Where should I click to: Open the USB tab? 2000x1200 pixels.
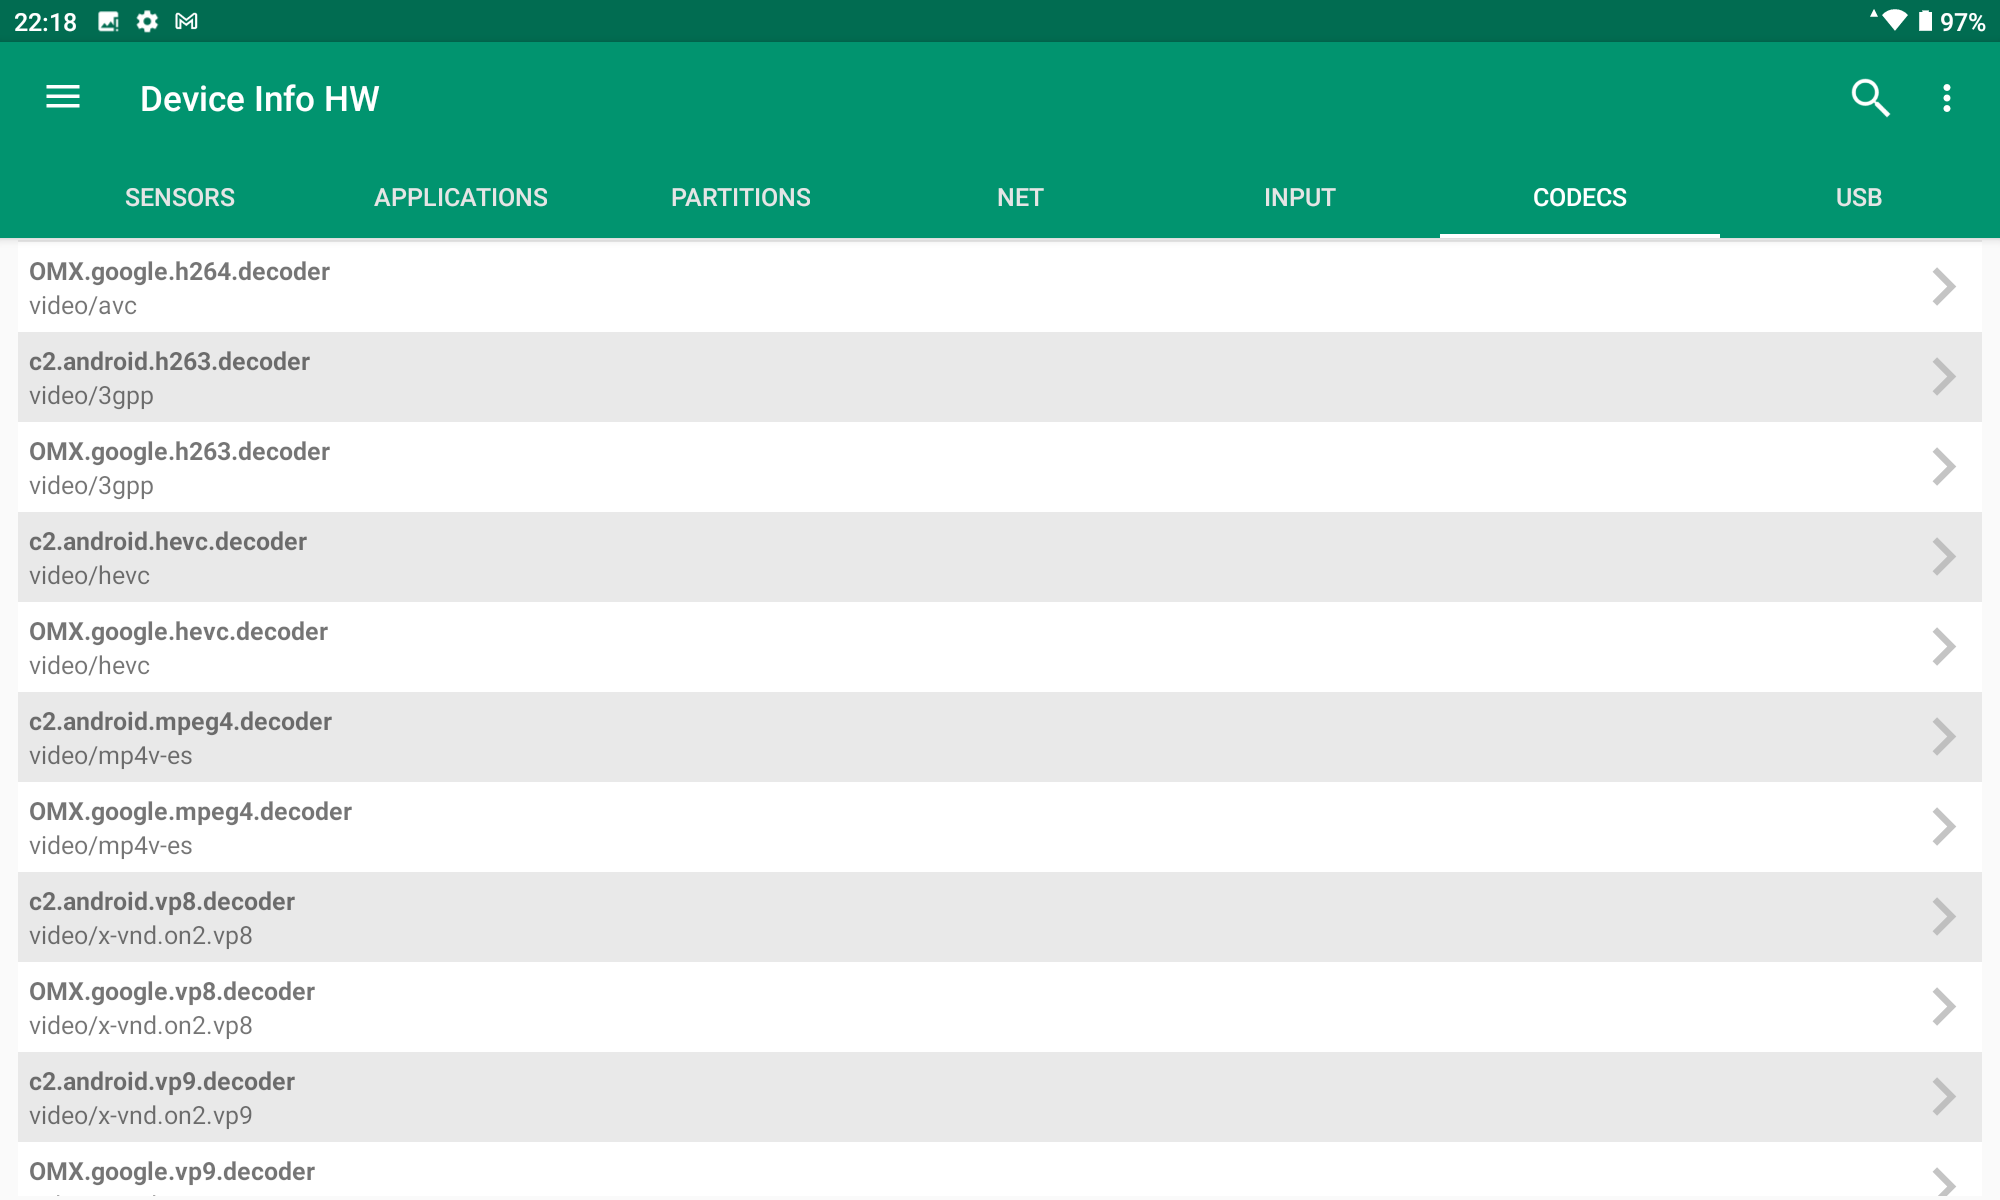[1858, 197]
